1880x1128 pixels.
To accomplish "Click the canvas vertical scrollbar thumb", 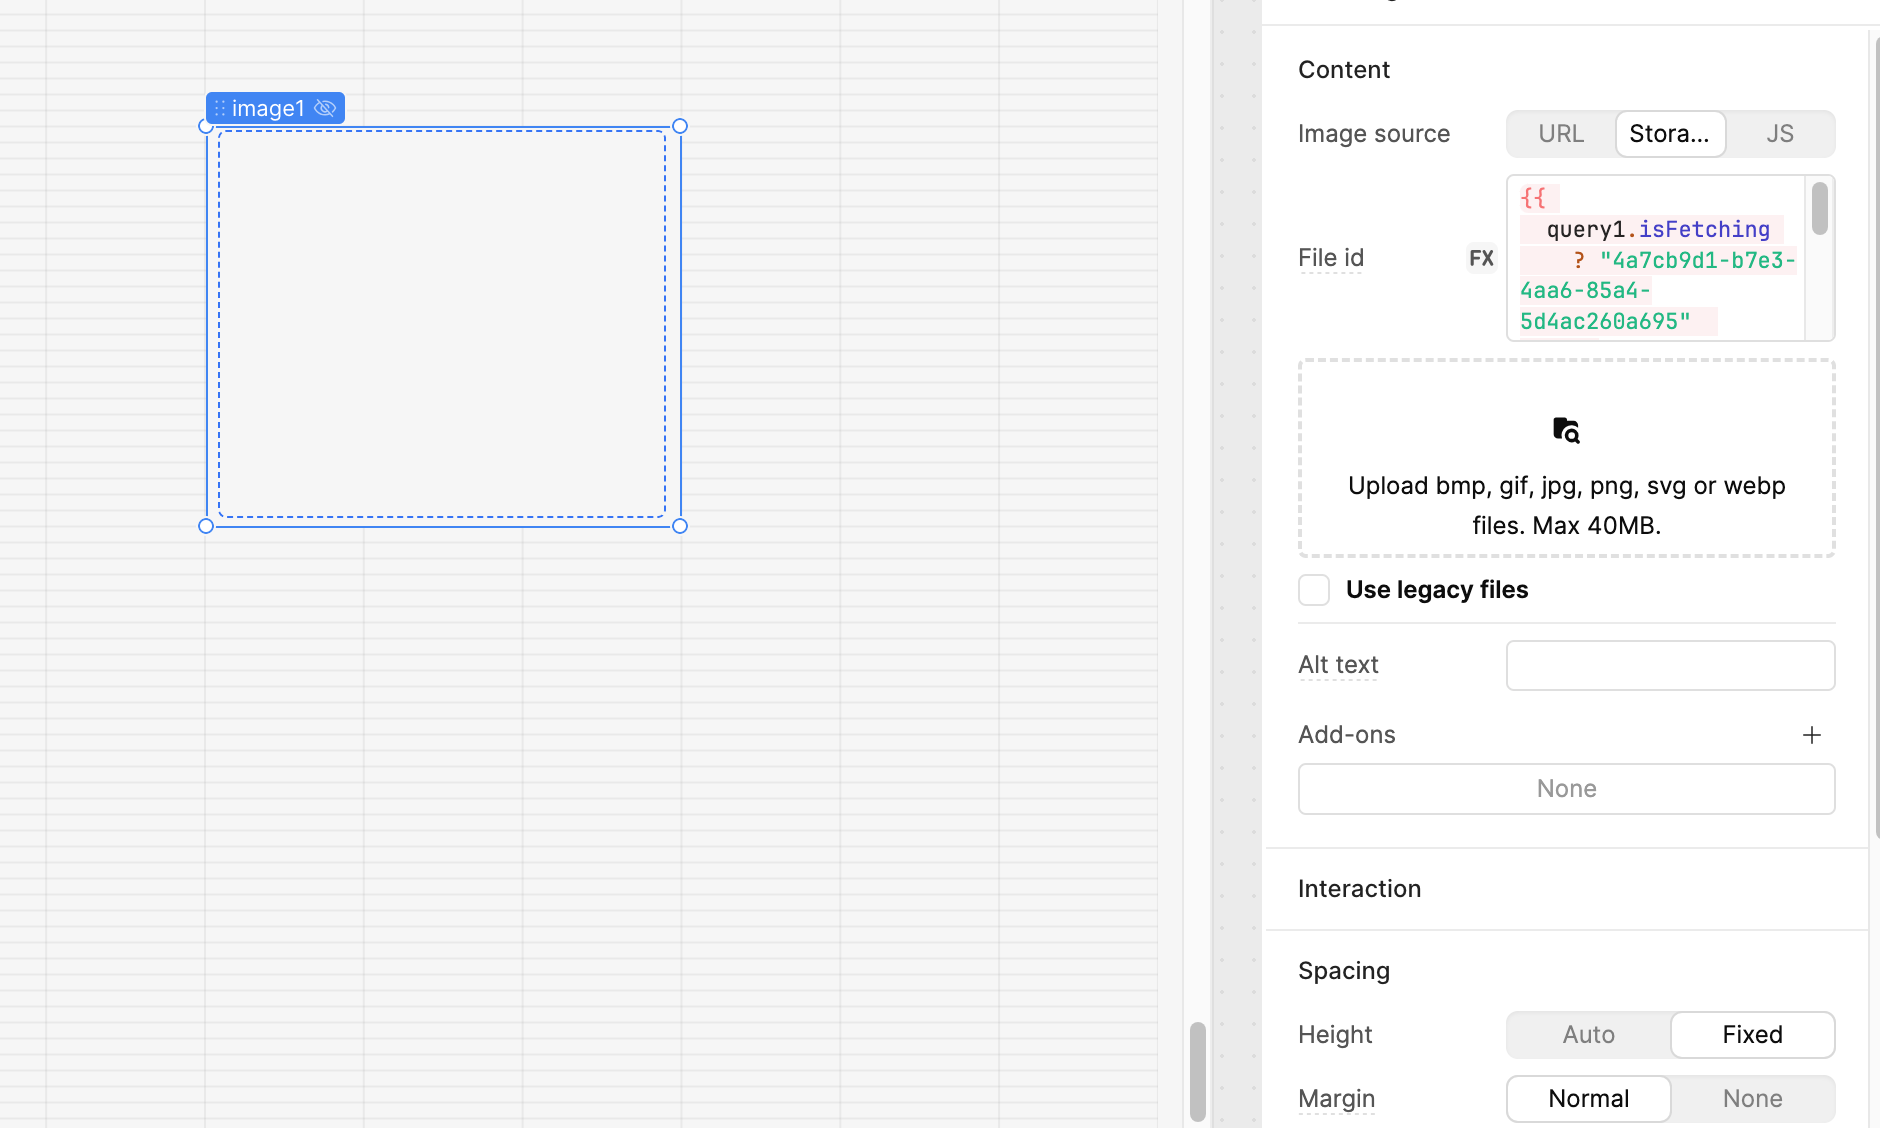I will (x=1197, y=1071).
